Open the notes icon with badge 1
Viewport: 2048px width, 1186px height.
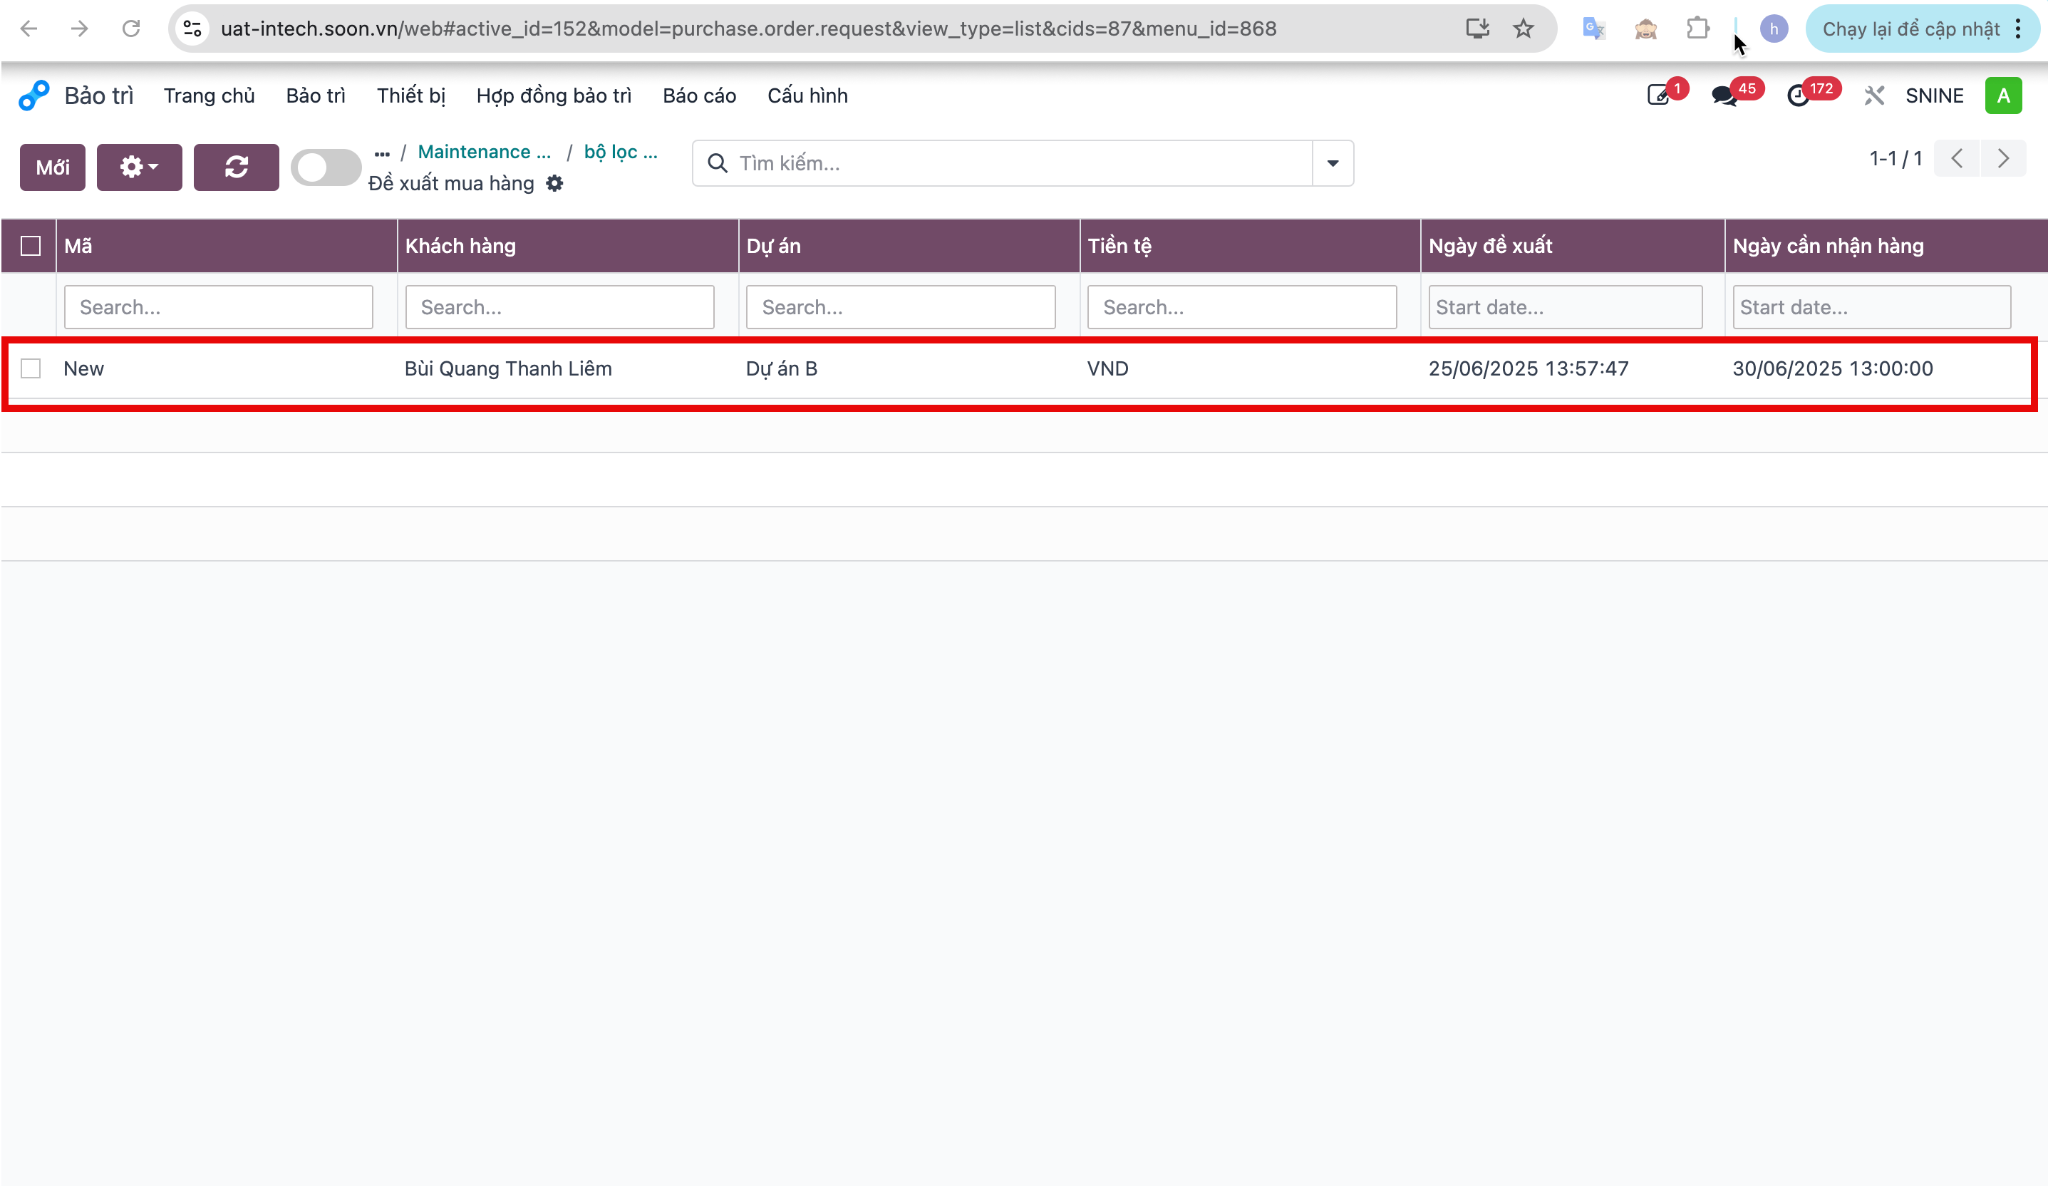coord(1659,96)
